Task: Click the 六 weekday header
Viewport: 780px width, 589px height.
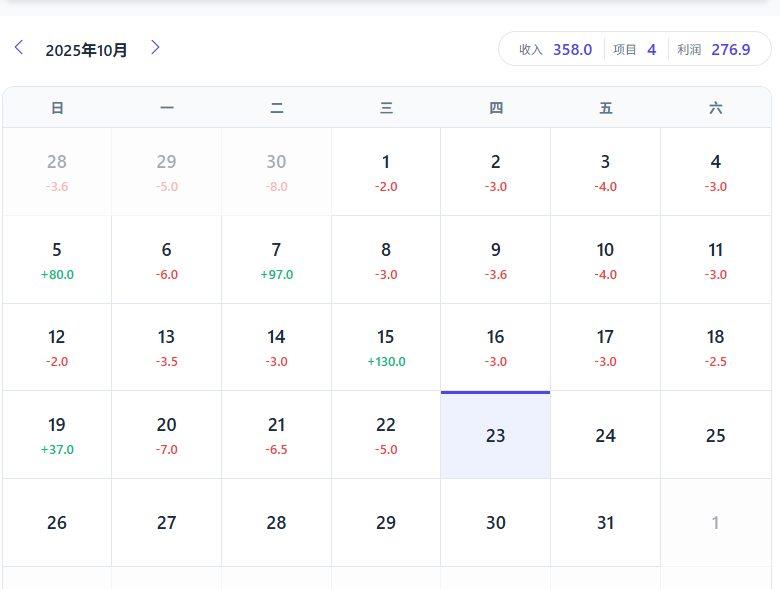Action: tap(716, 108)
